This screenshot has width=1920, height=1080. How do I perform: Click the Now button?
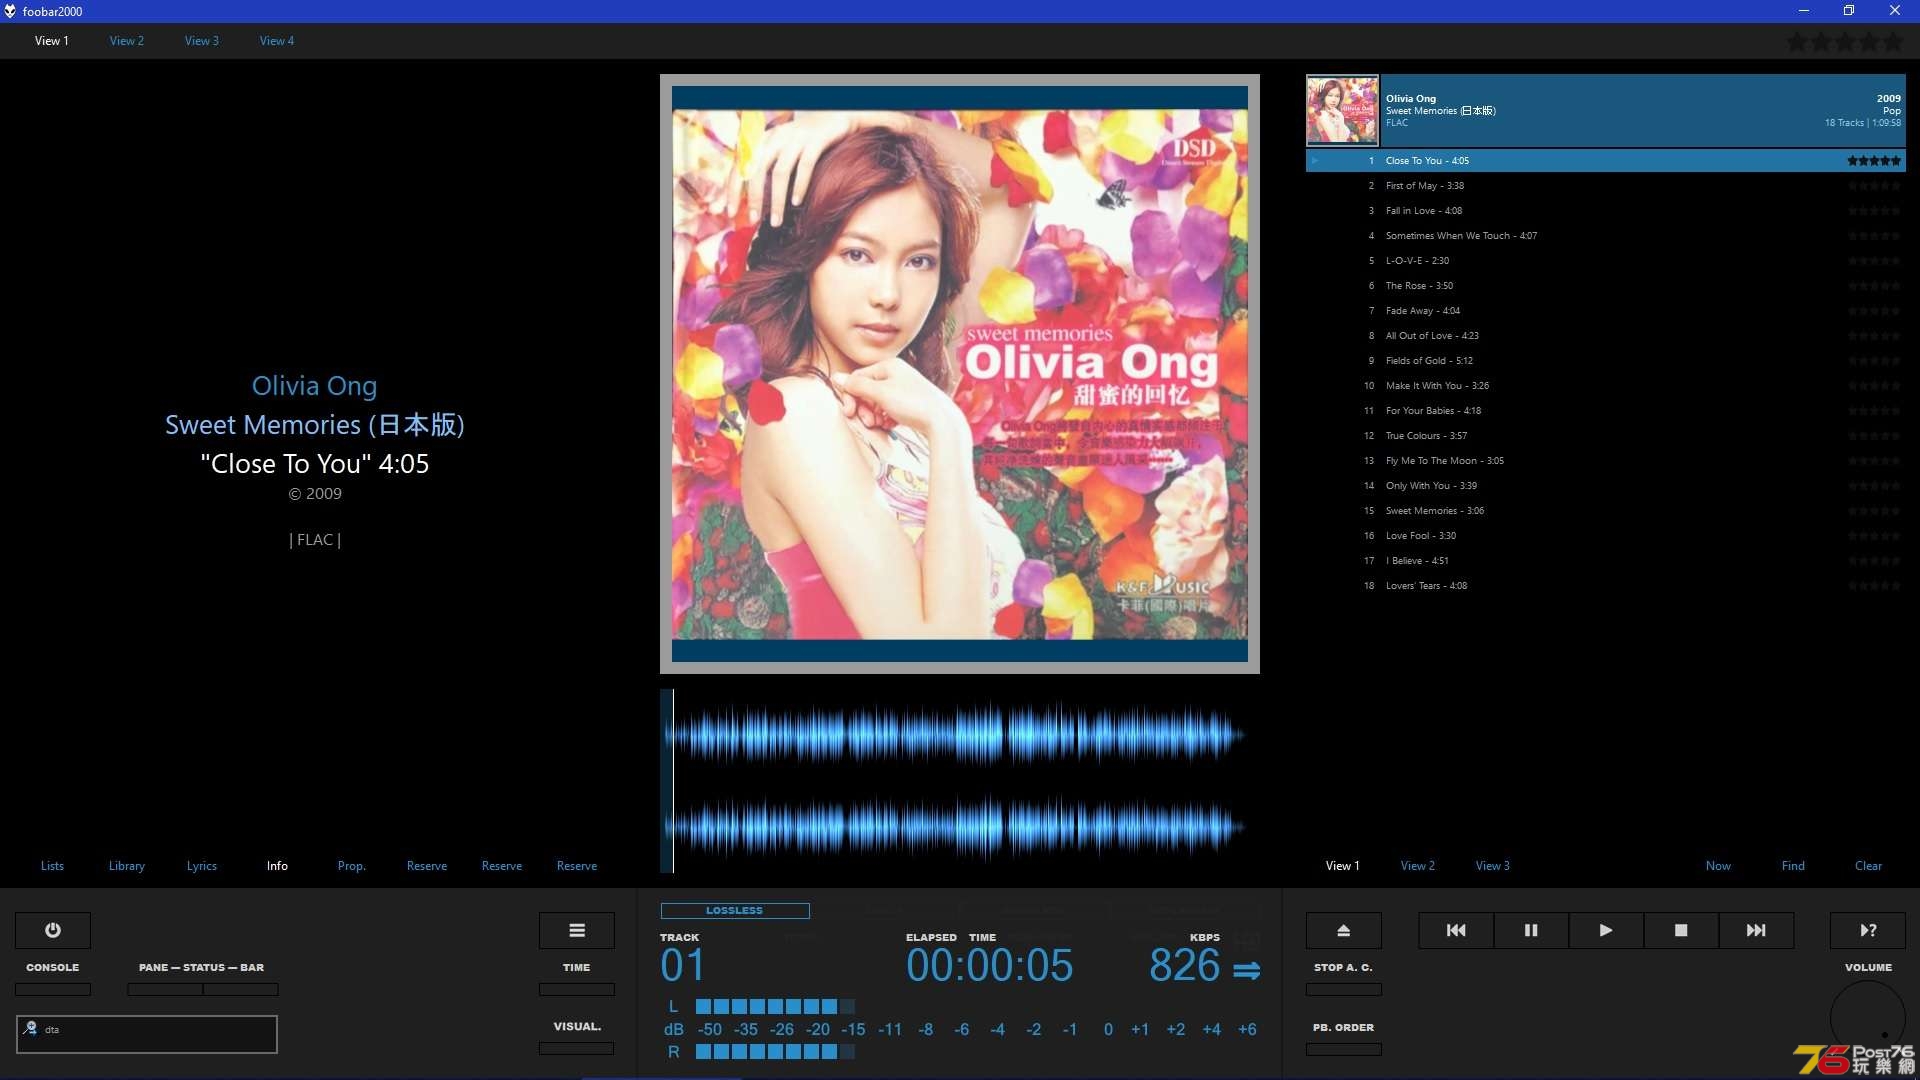tap(1718, 866)
